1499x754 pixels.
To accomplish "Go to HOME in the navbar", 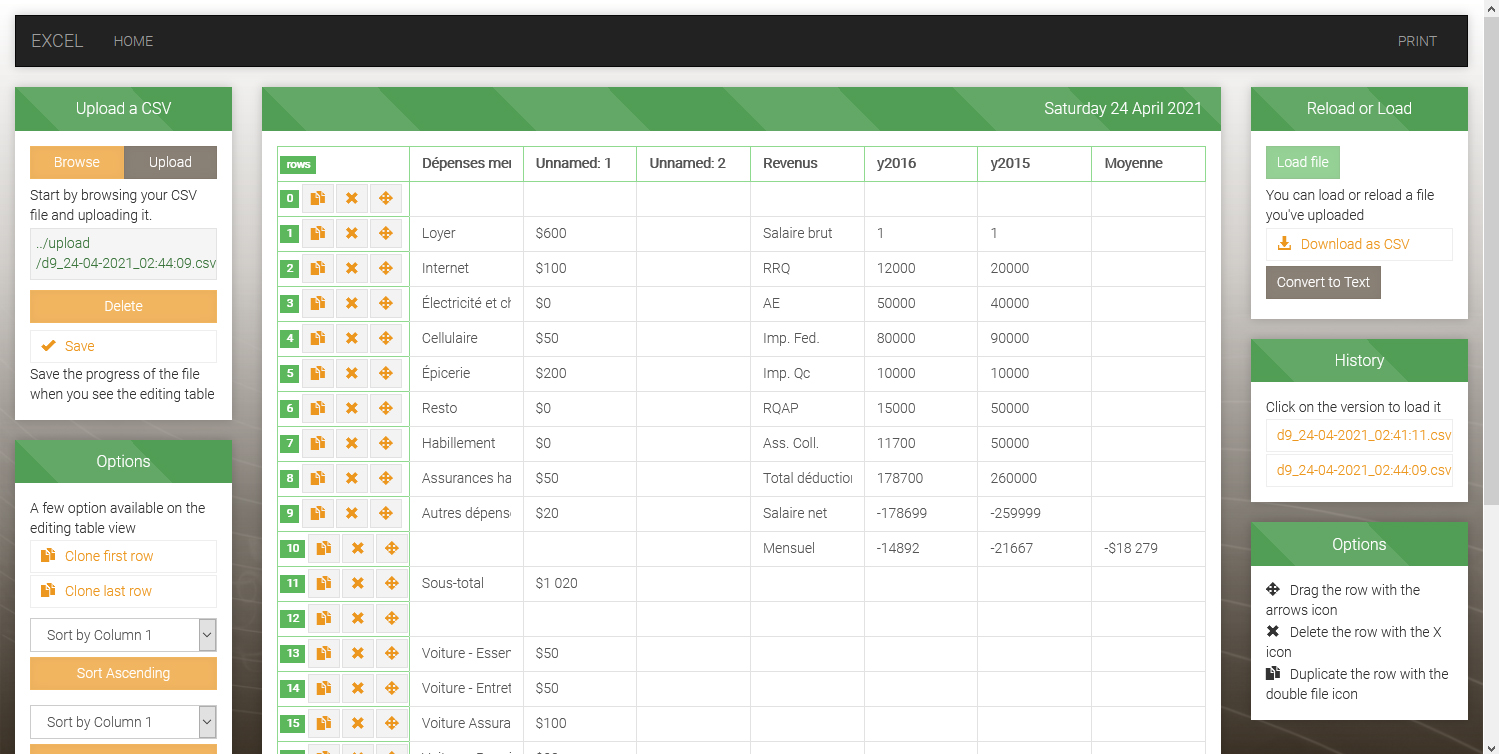I will [133, 41].
